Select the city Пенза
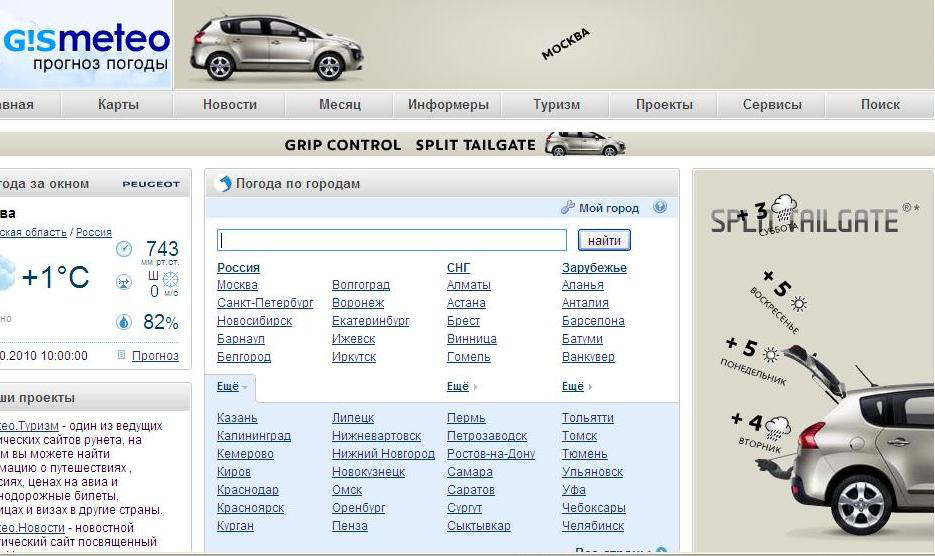 click(x=350, y=526)
